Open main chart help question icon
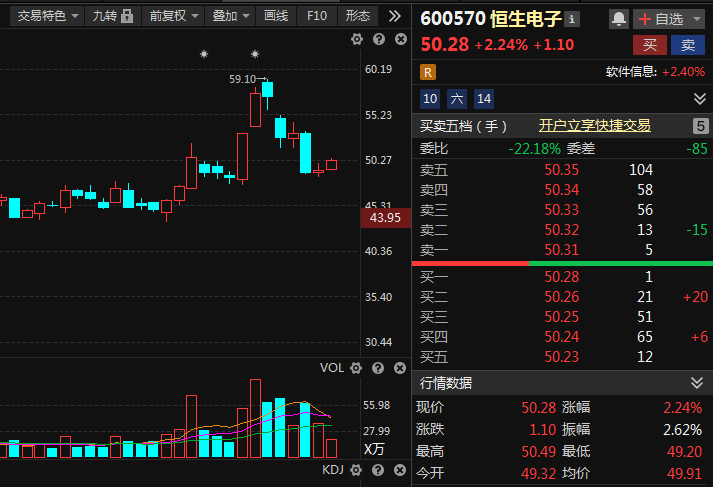713x487 pixels. click(x=379, y=40)
